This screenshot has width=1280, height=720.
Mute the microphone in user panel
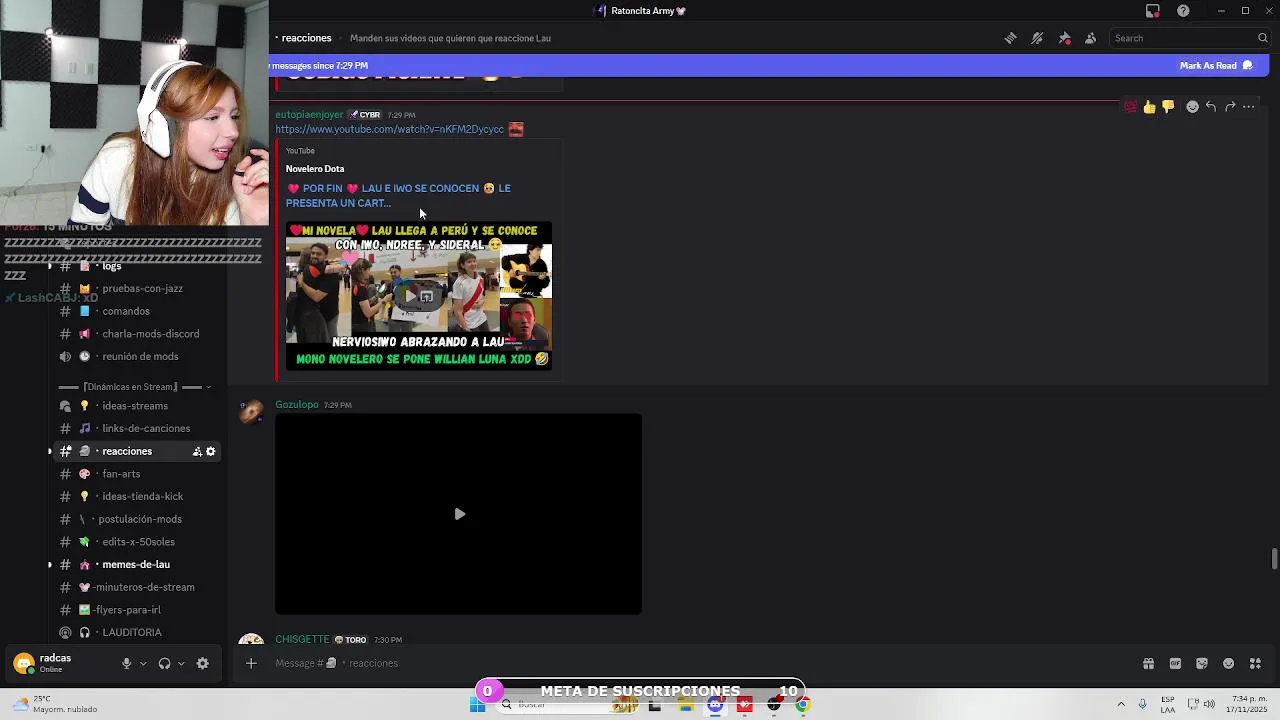pyautogui.click(x=126, y=663)
